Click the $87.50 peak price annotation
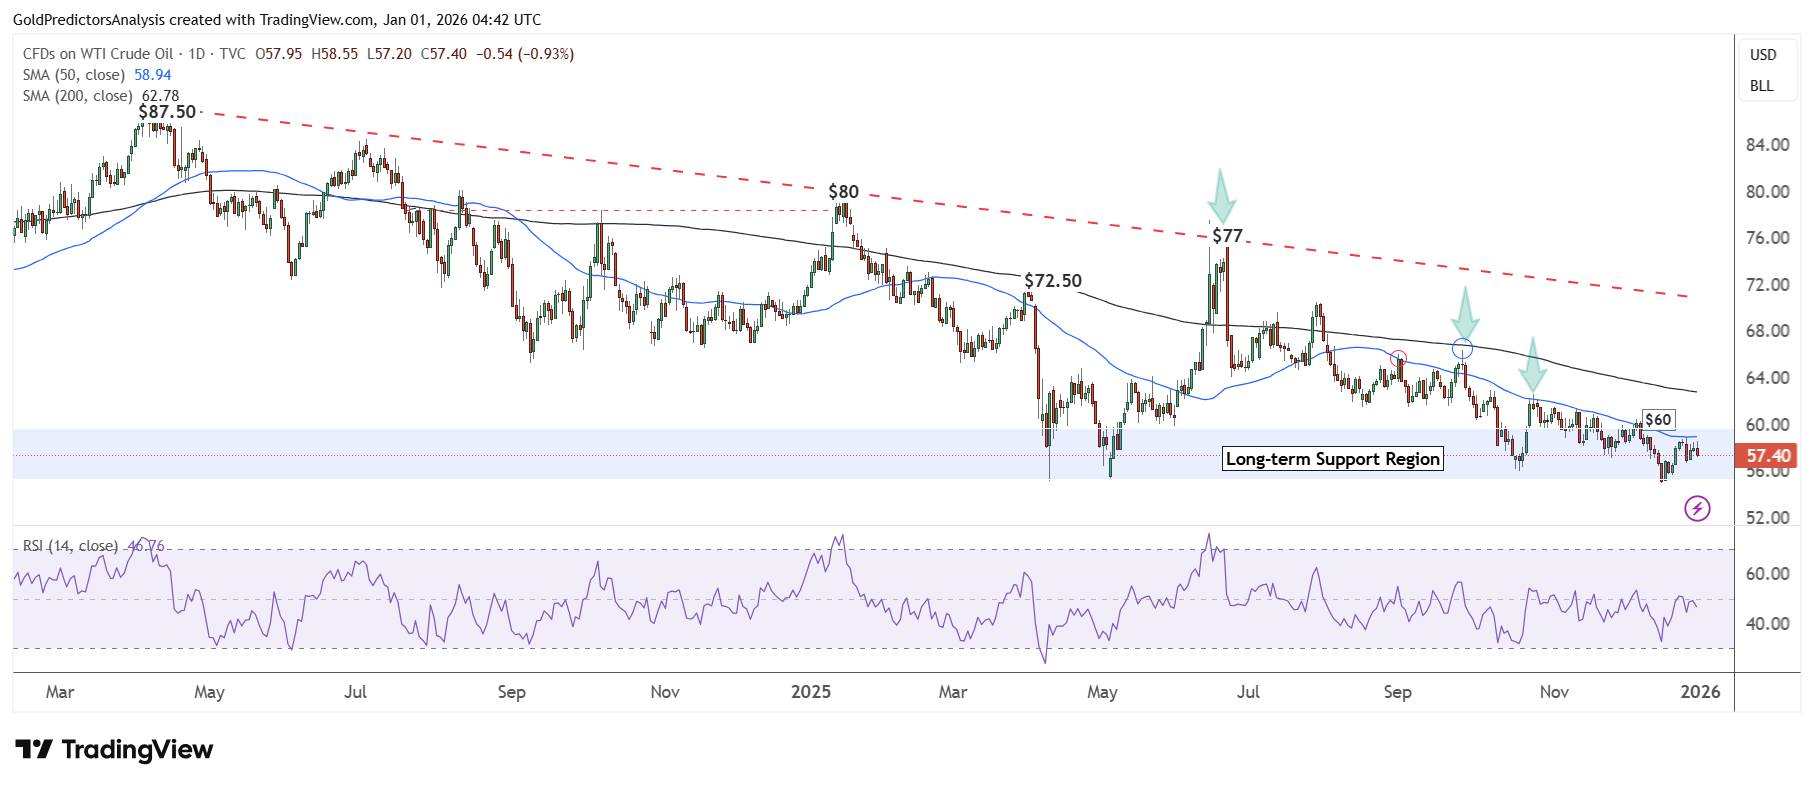This screenshot has height=787, width=1814. pyautogui.click(x=166, y=111)
